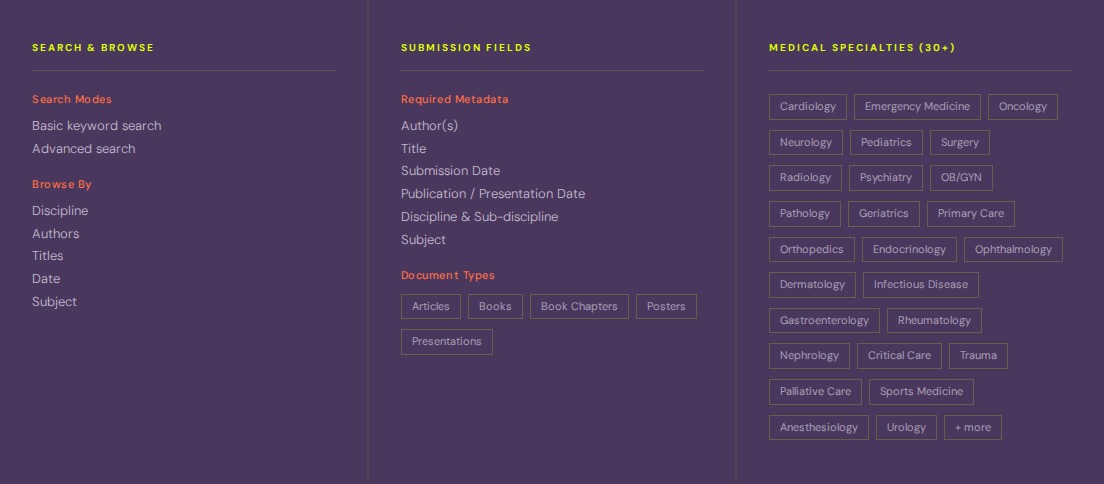Select the Posters document type tag
1104x484 pixels.
coord(665,306)
